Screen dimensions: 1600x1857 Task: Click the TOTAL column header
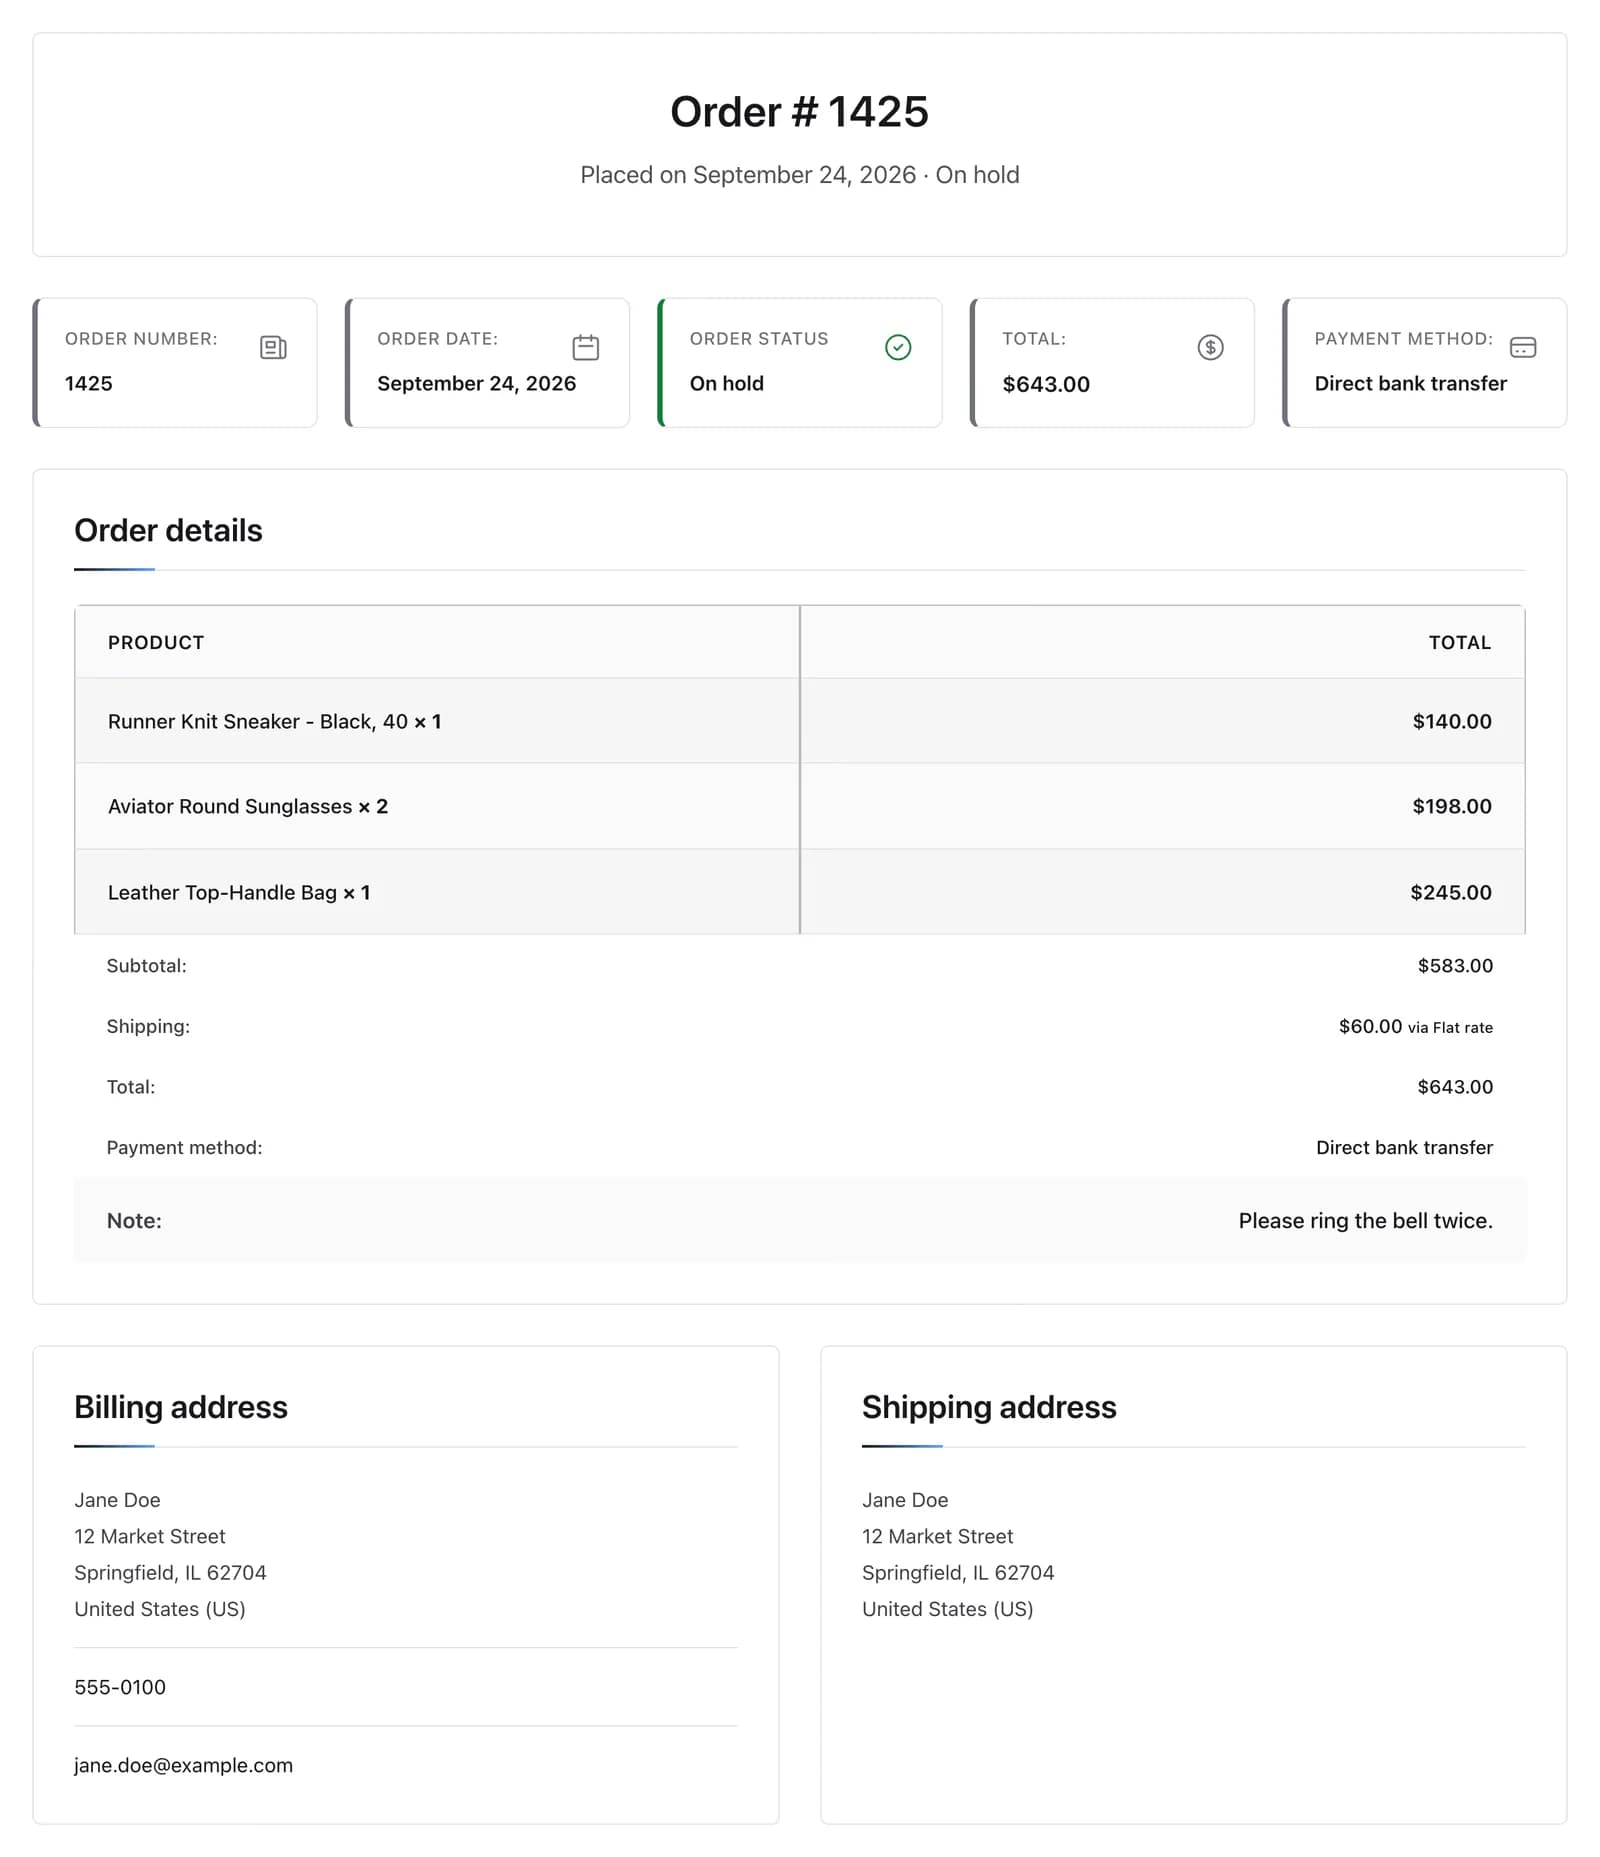click(x=1460, y=642)
